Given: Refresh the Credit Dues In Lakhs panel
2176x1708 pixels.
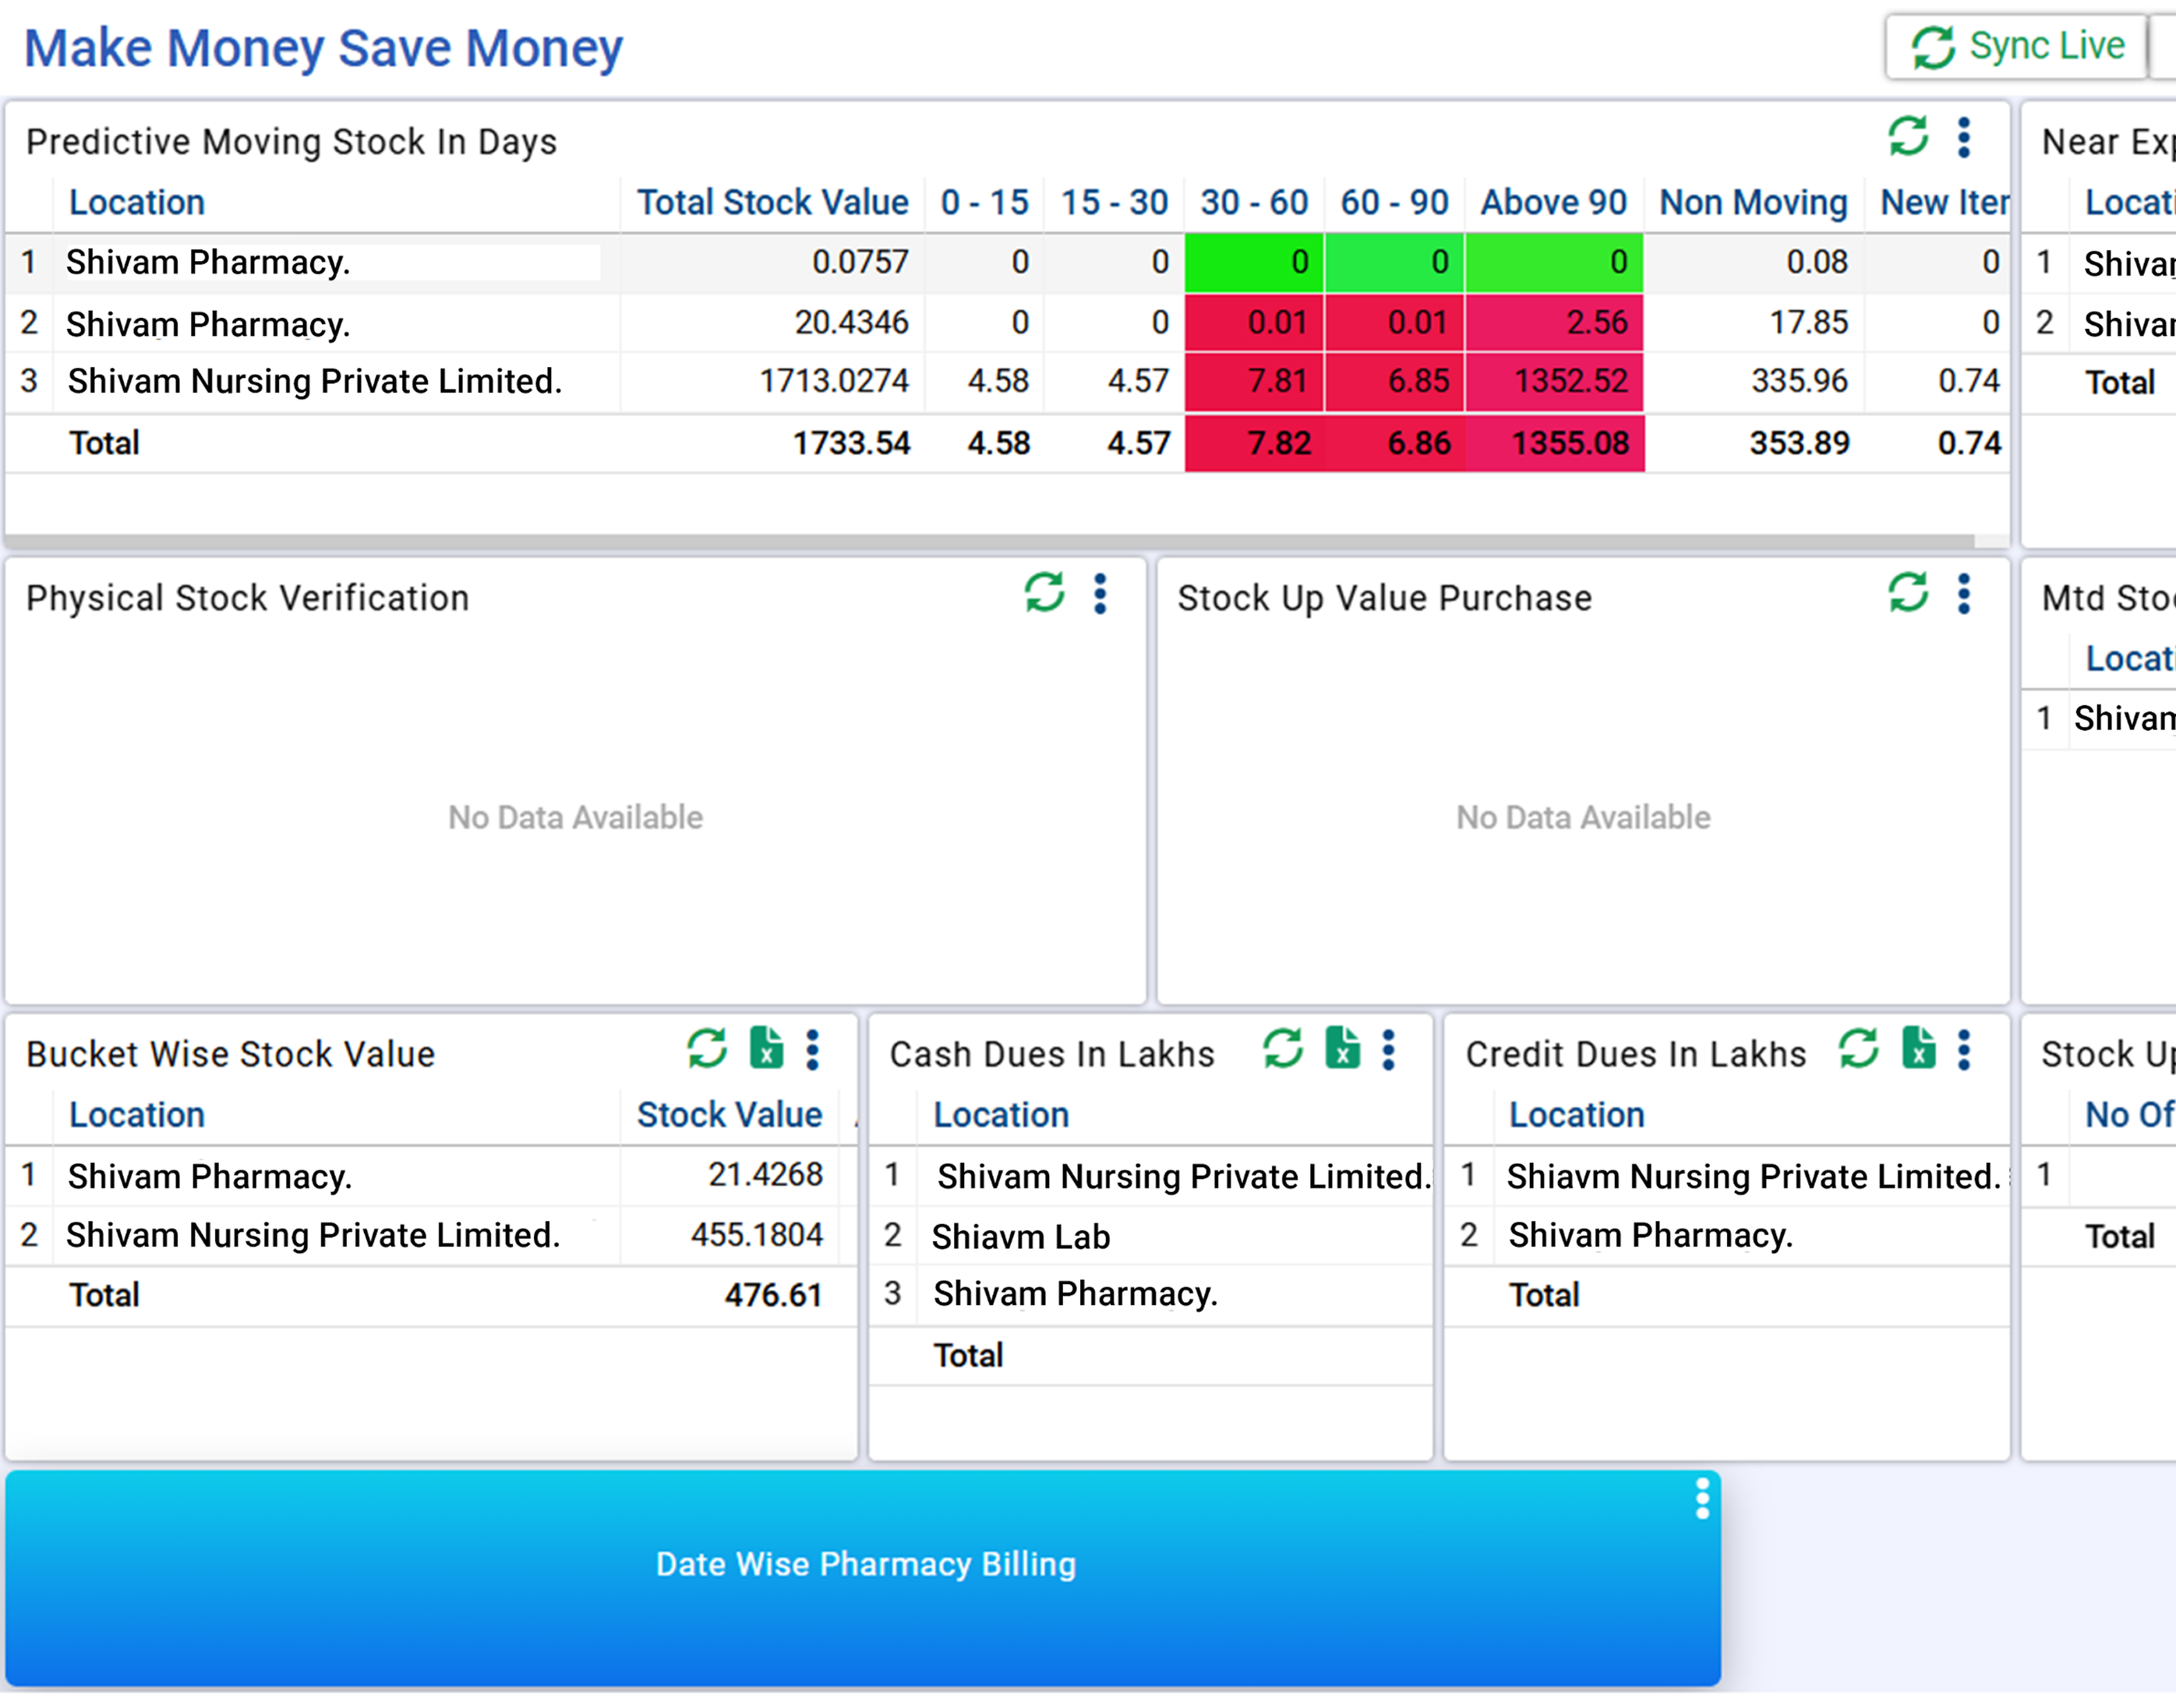Looking at the screenshot, I should pyautogui.click(x=1859, y=1049).
